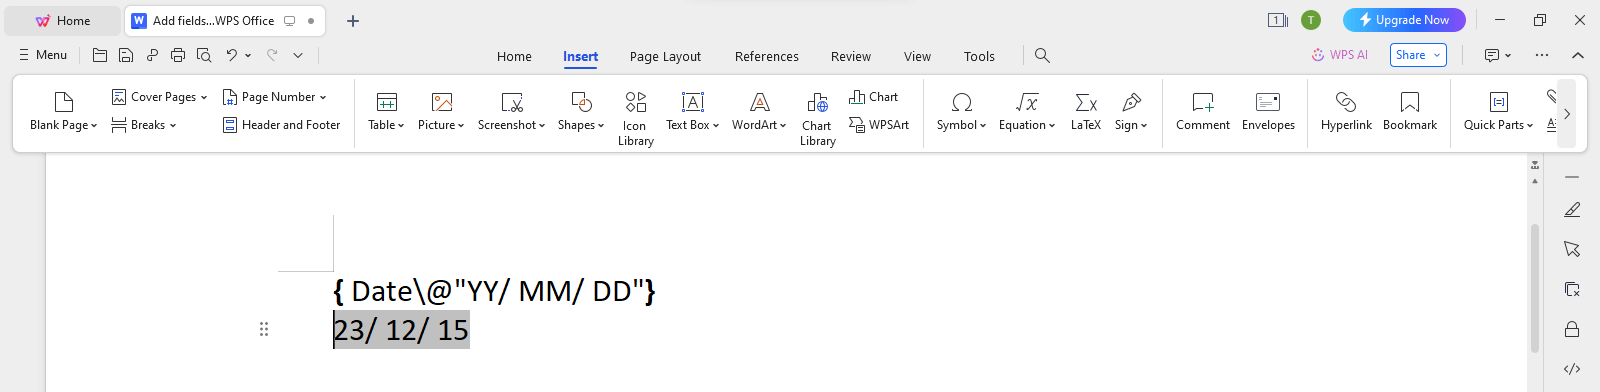Image resolution: width=1600 pixels, height=392 pixels.
Task: Insert a Table
Action: point(386,111)
